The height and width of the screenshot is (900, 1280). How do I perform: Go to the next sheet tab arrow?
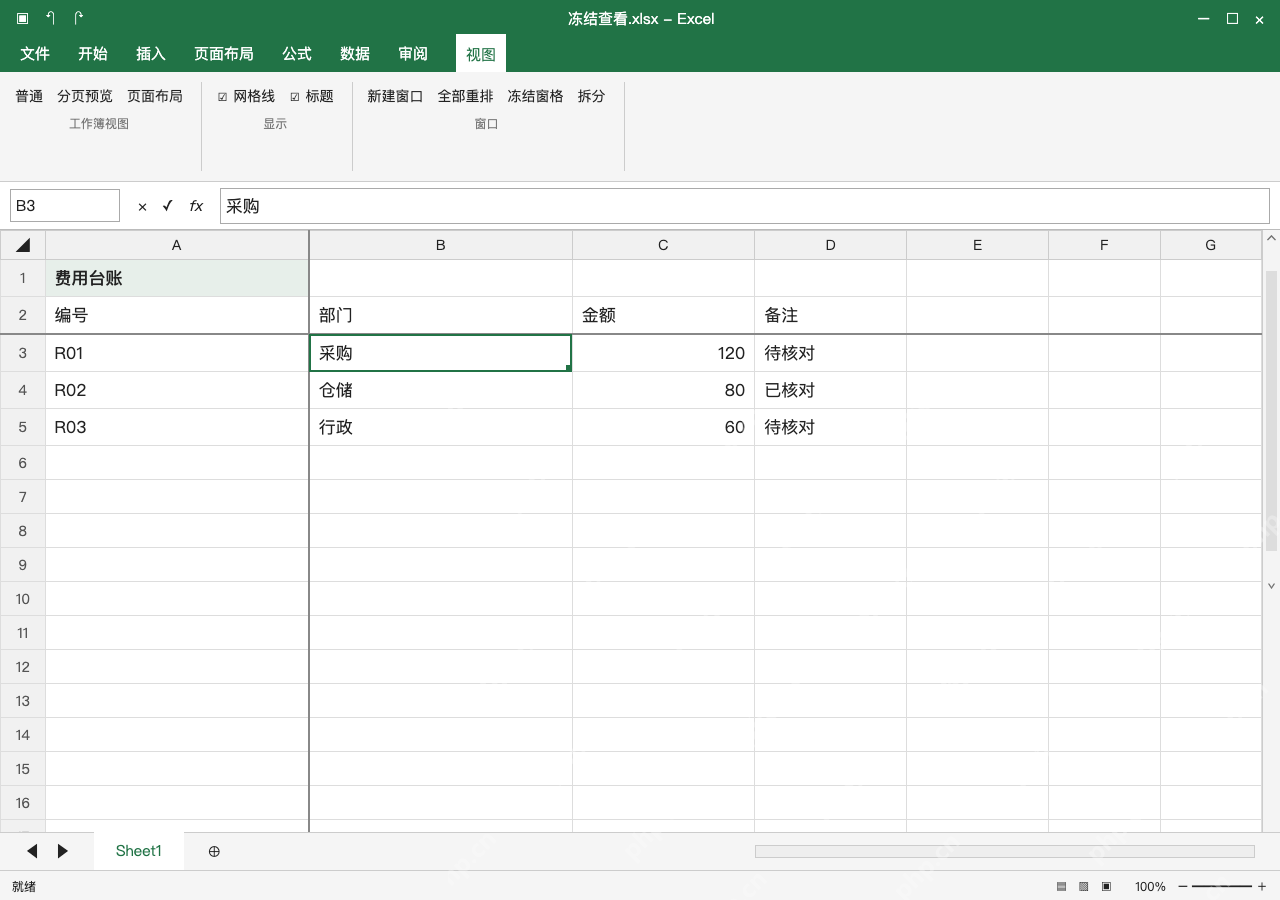coord(63,851)
